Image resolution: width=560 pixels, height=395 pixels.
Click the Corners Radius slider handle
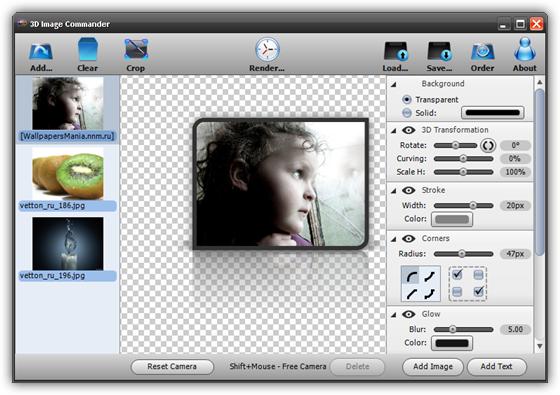point(462,254)
